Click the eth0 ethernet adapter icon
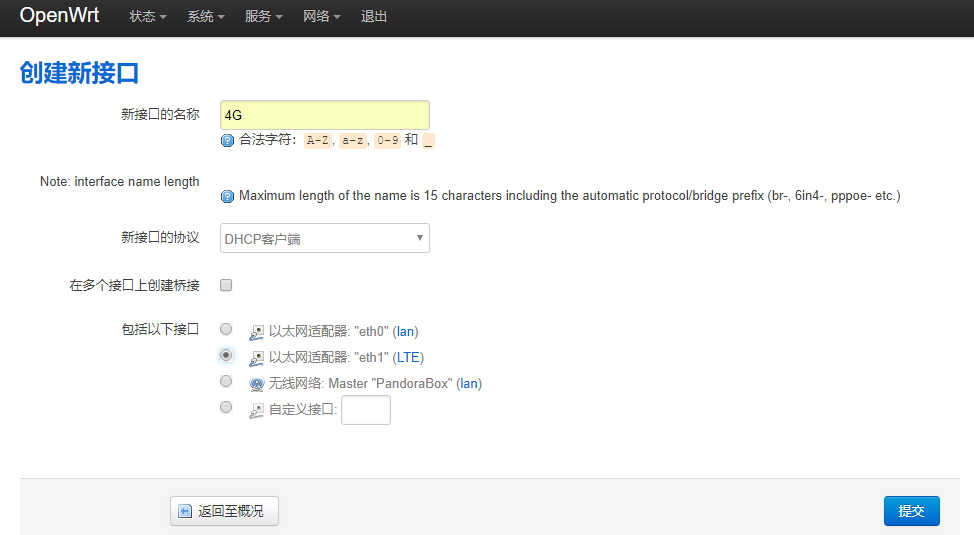 [256, 332]
